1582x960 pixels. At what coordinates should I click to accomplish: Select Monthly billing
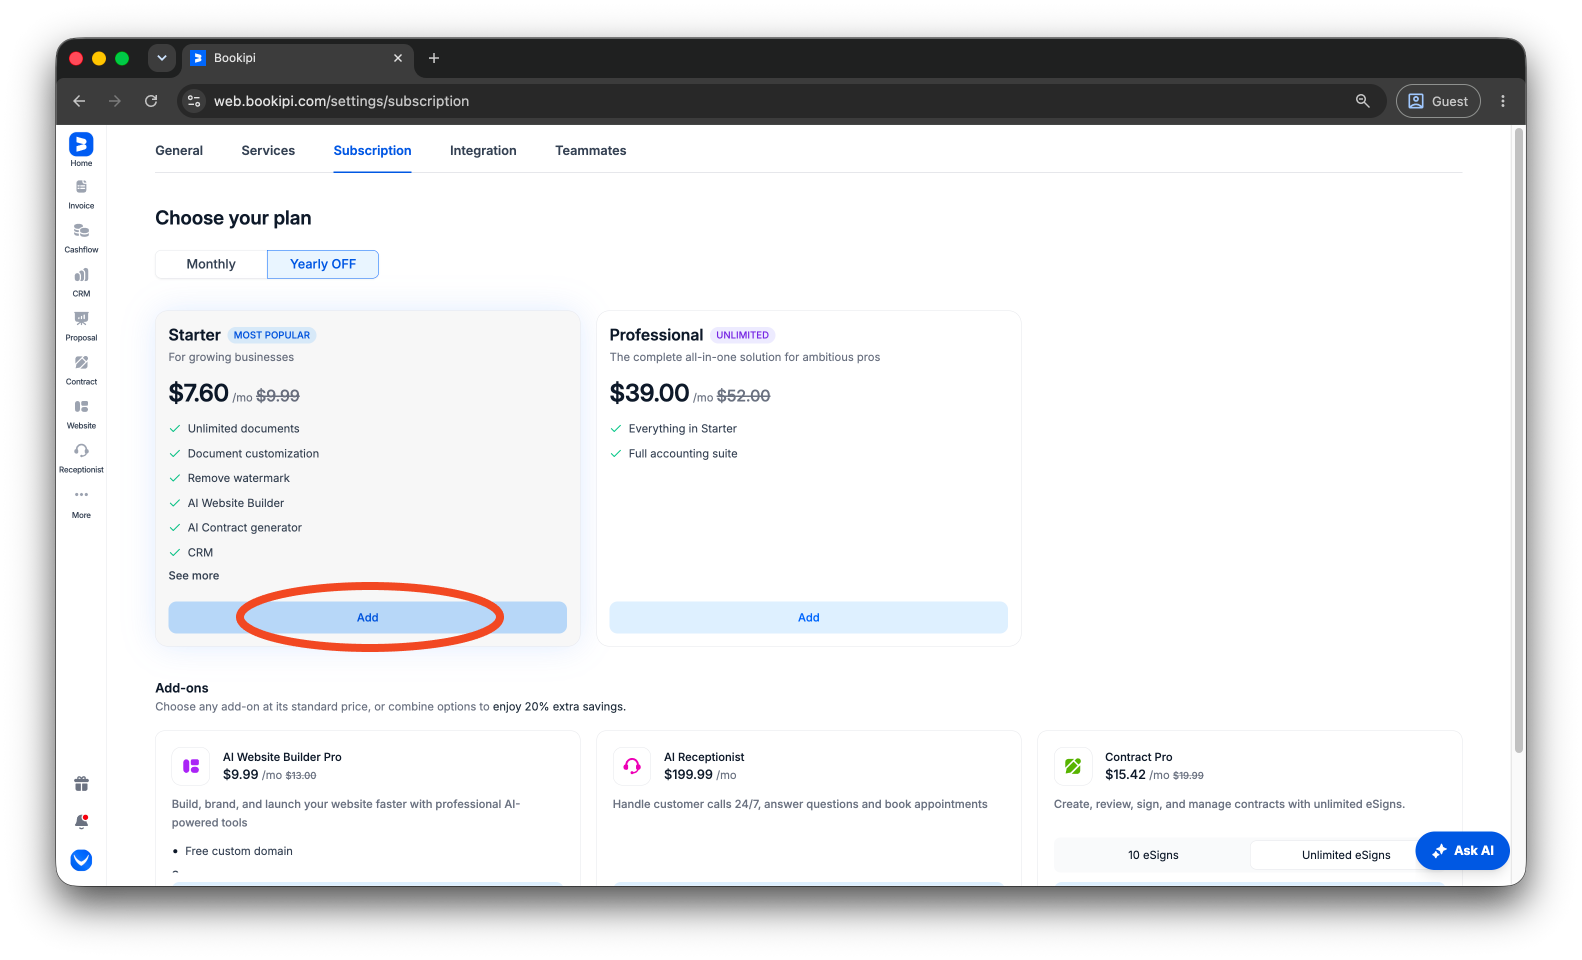coord(211,264)
